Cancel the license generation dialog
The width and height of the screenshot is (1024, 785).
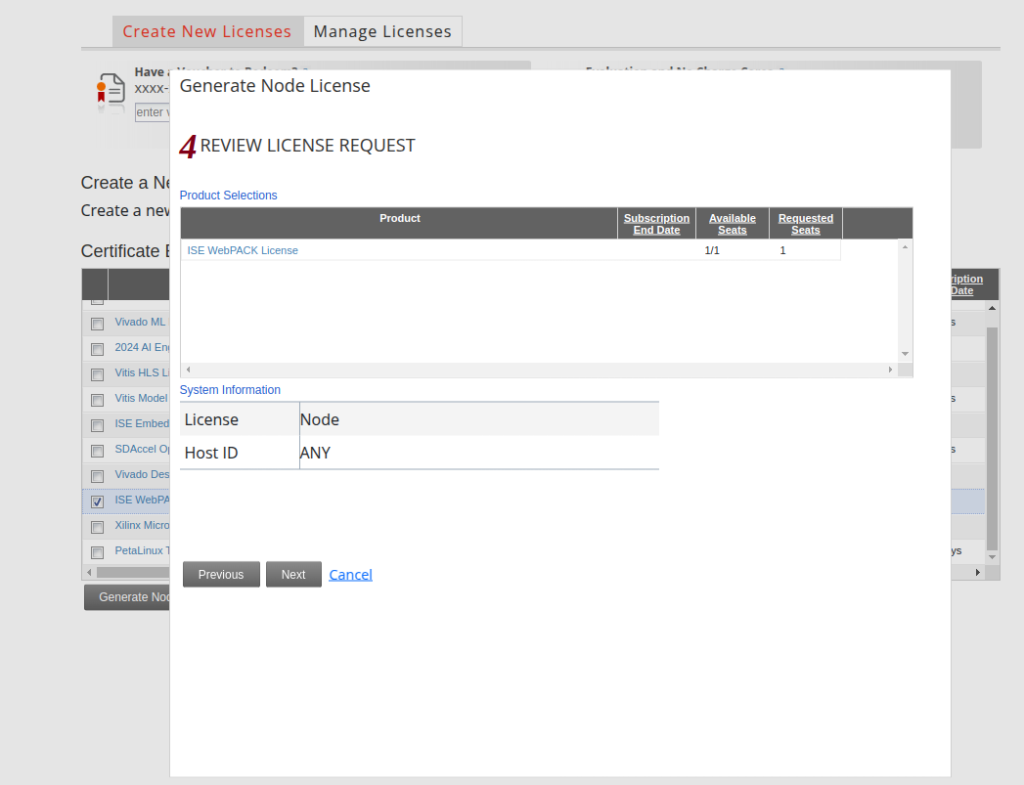tap(351, 575)
